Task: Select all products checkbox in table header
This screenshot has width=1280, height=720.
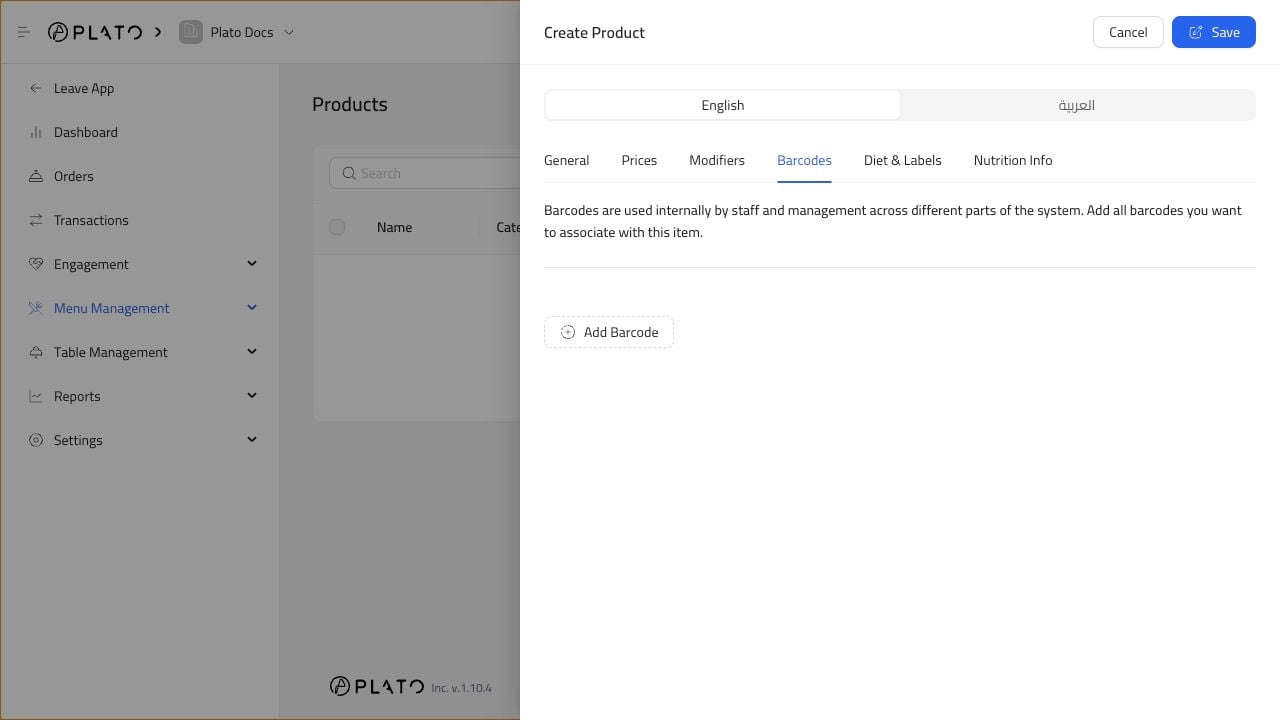Action: coord(337,227)
